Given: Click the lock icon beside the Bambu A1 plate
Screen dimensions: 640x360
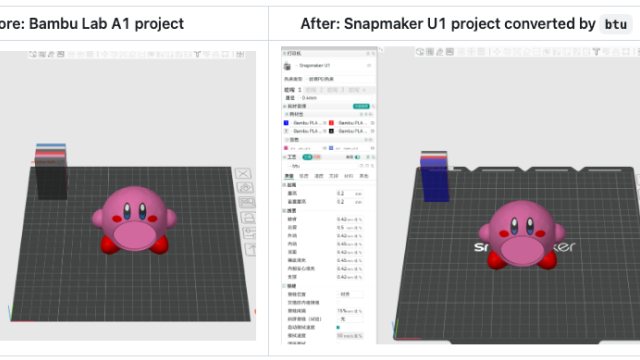Looking at the screenshot, I should point(249,218).
